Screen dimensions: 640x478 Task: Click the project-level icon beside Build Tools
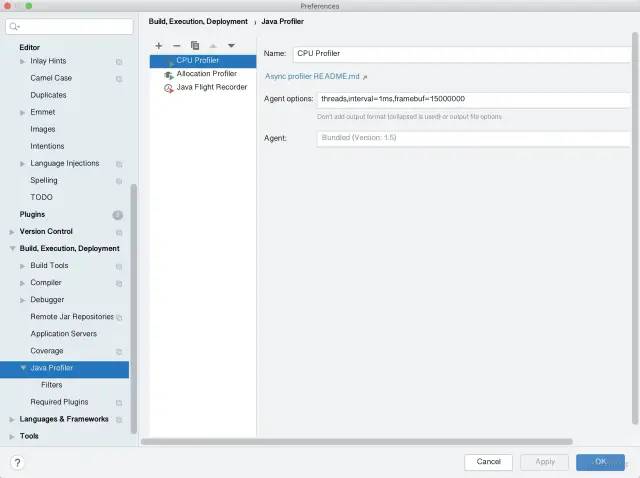119,267
